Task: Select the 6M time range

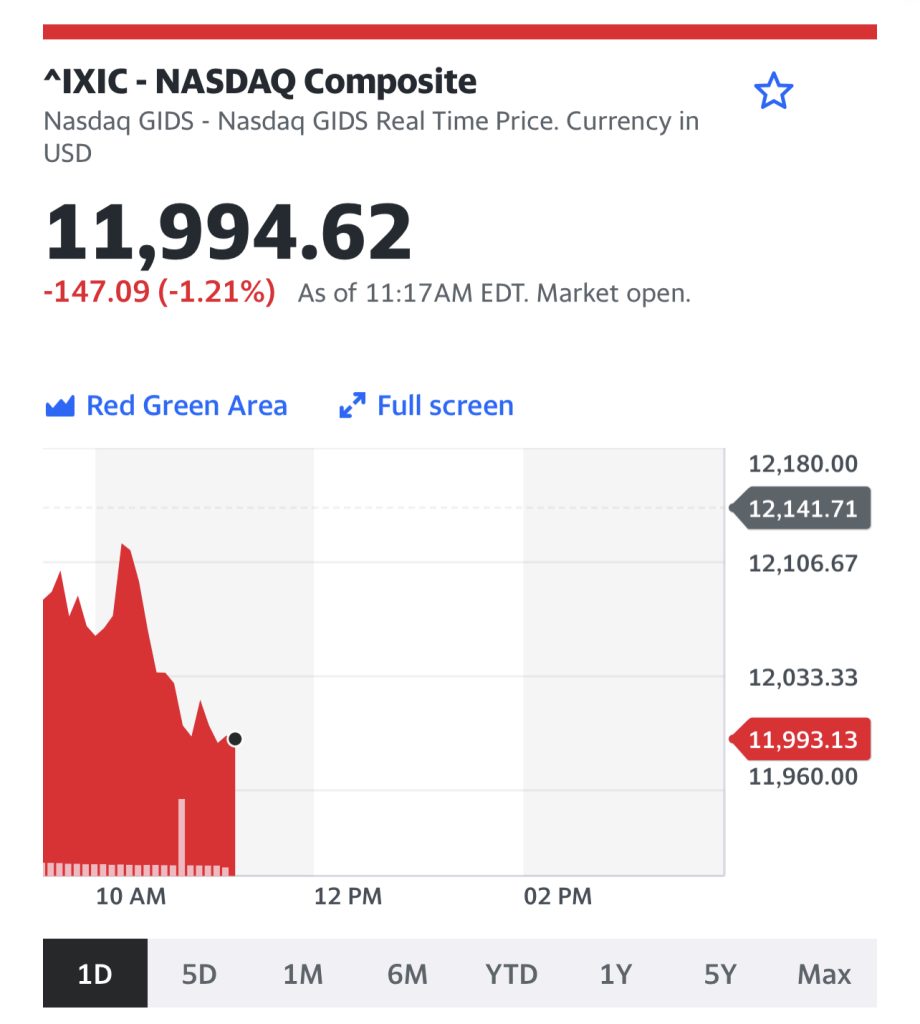Action: (x=407, y=973)
